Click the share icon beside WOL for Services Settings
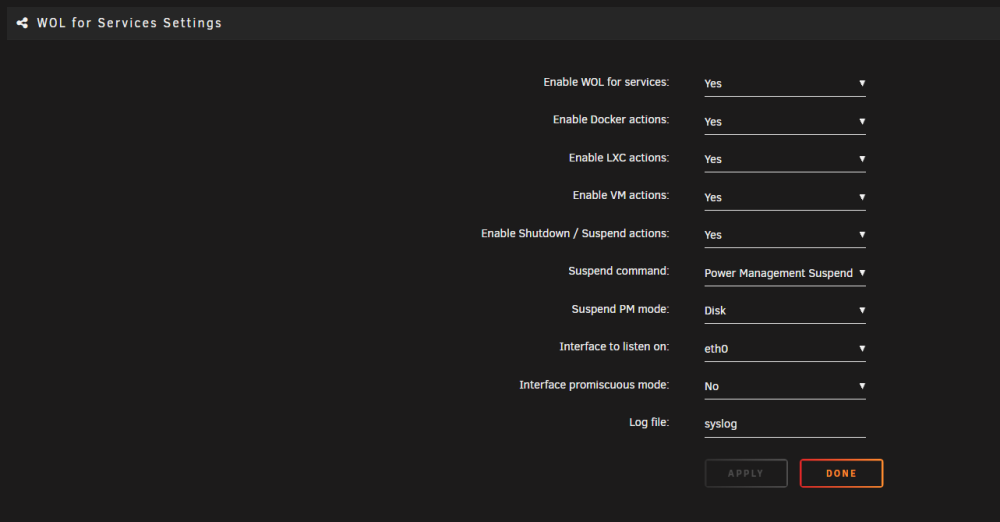 (x=22, y=23)
